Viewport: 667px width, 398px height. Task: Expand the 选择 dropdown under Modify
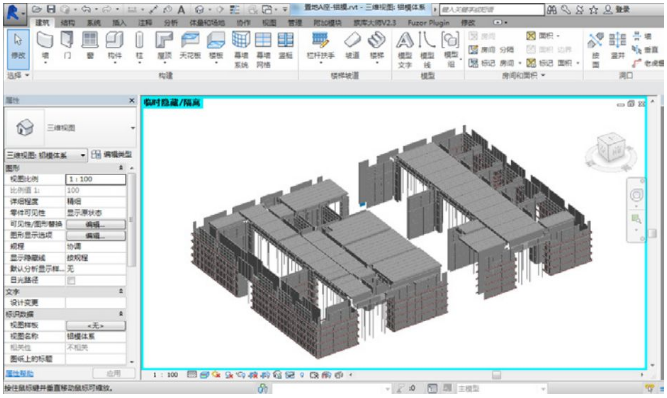coord(18,75)
